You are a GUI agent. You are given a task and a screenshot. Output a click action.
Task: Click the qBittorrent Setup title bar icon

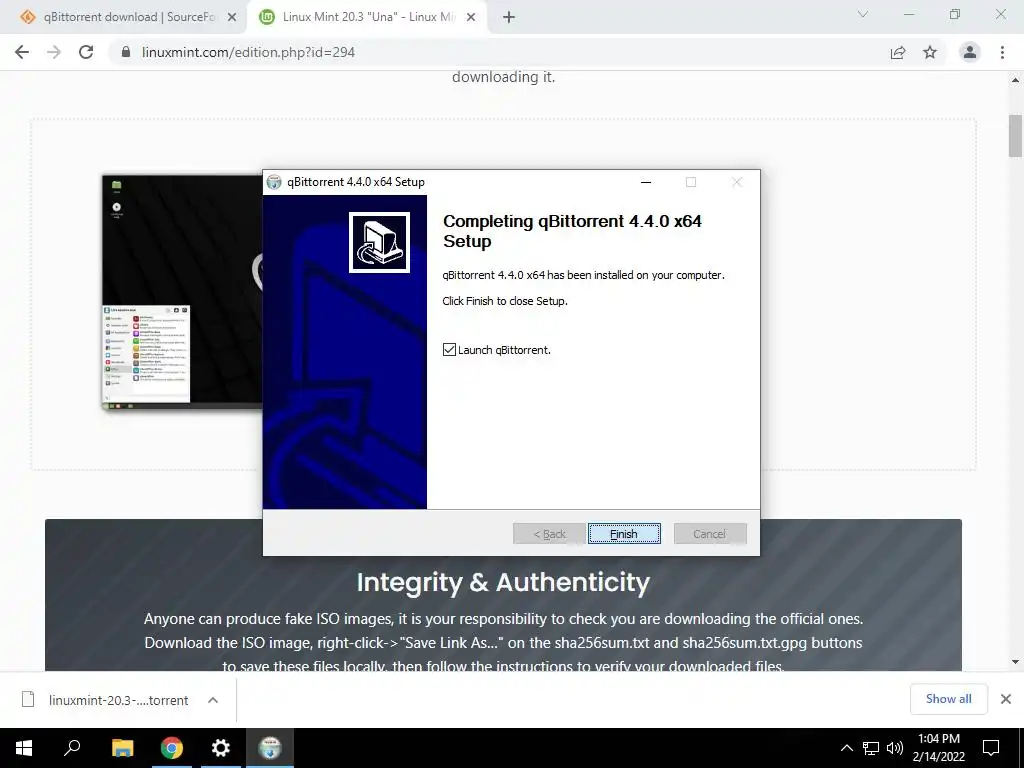pos(274,182)
